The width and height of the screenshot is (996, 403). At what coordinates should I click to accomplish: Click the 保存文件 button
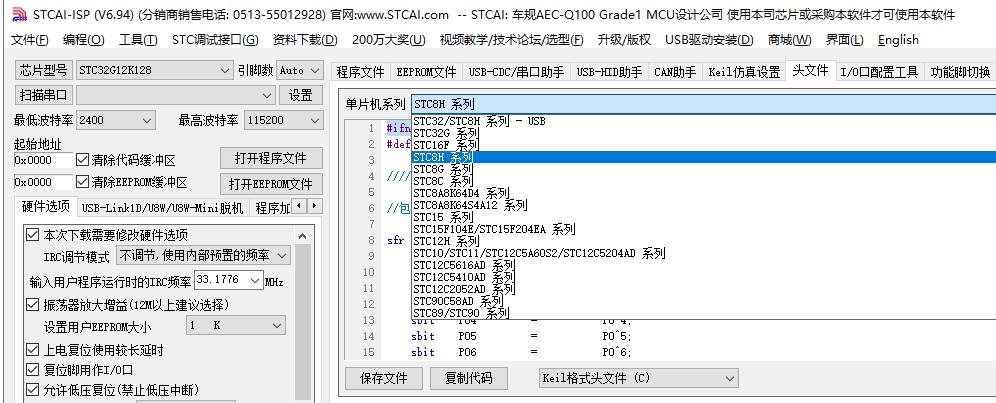(x=384, y=378)
